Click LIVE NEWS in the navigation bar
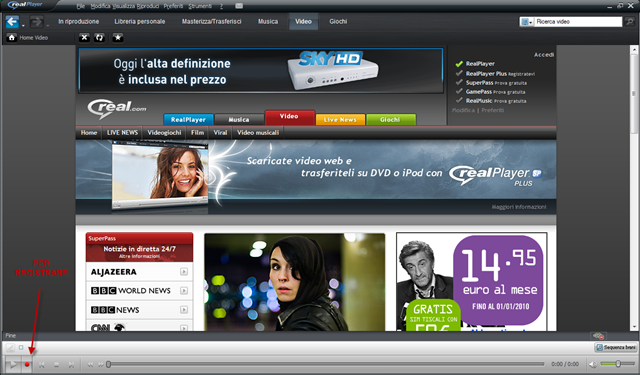Image resolution: width=640 pixels, height=375 pixels. point(122,133)
